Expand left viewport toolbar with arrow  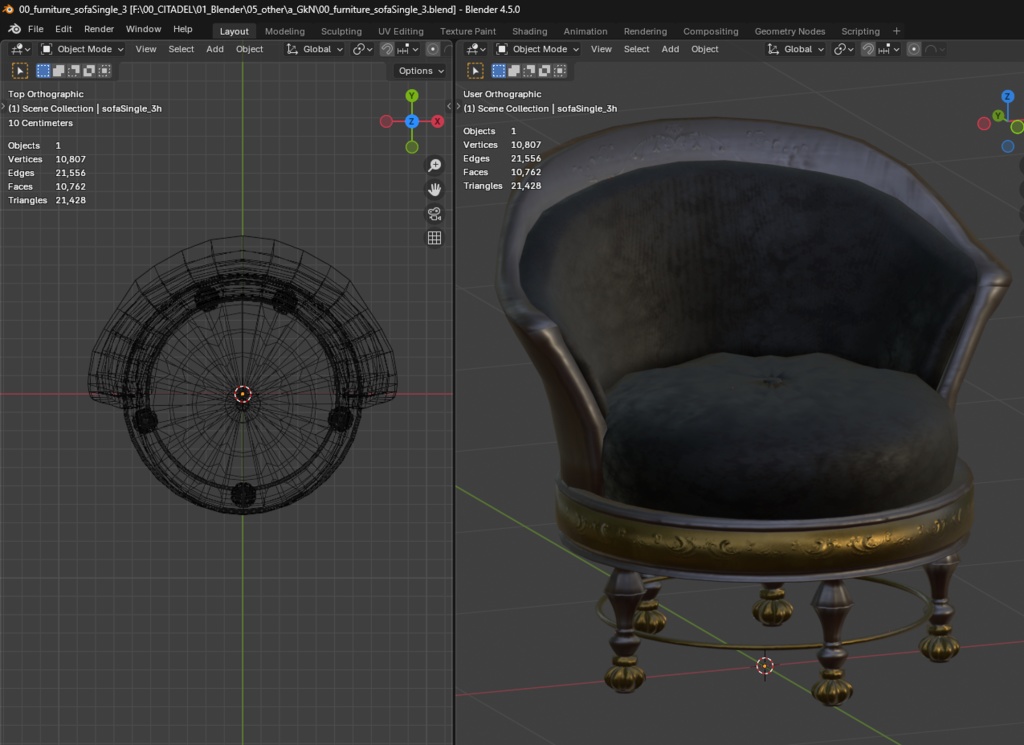pos(3,106)
